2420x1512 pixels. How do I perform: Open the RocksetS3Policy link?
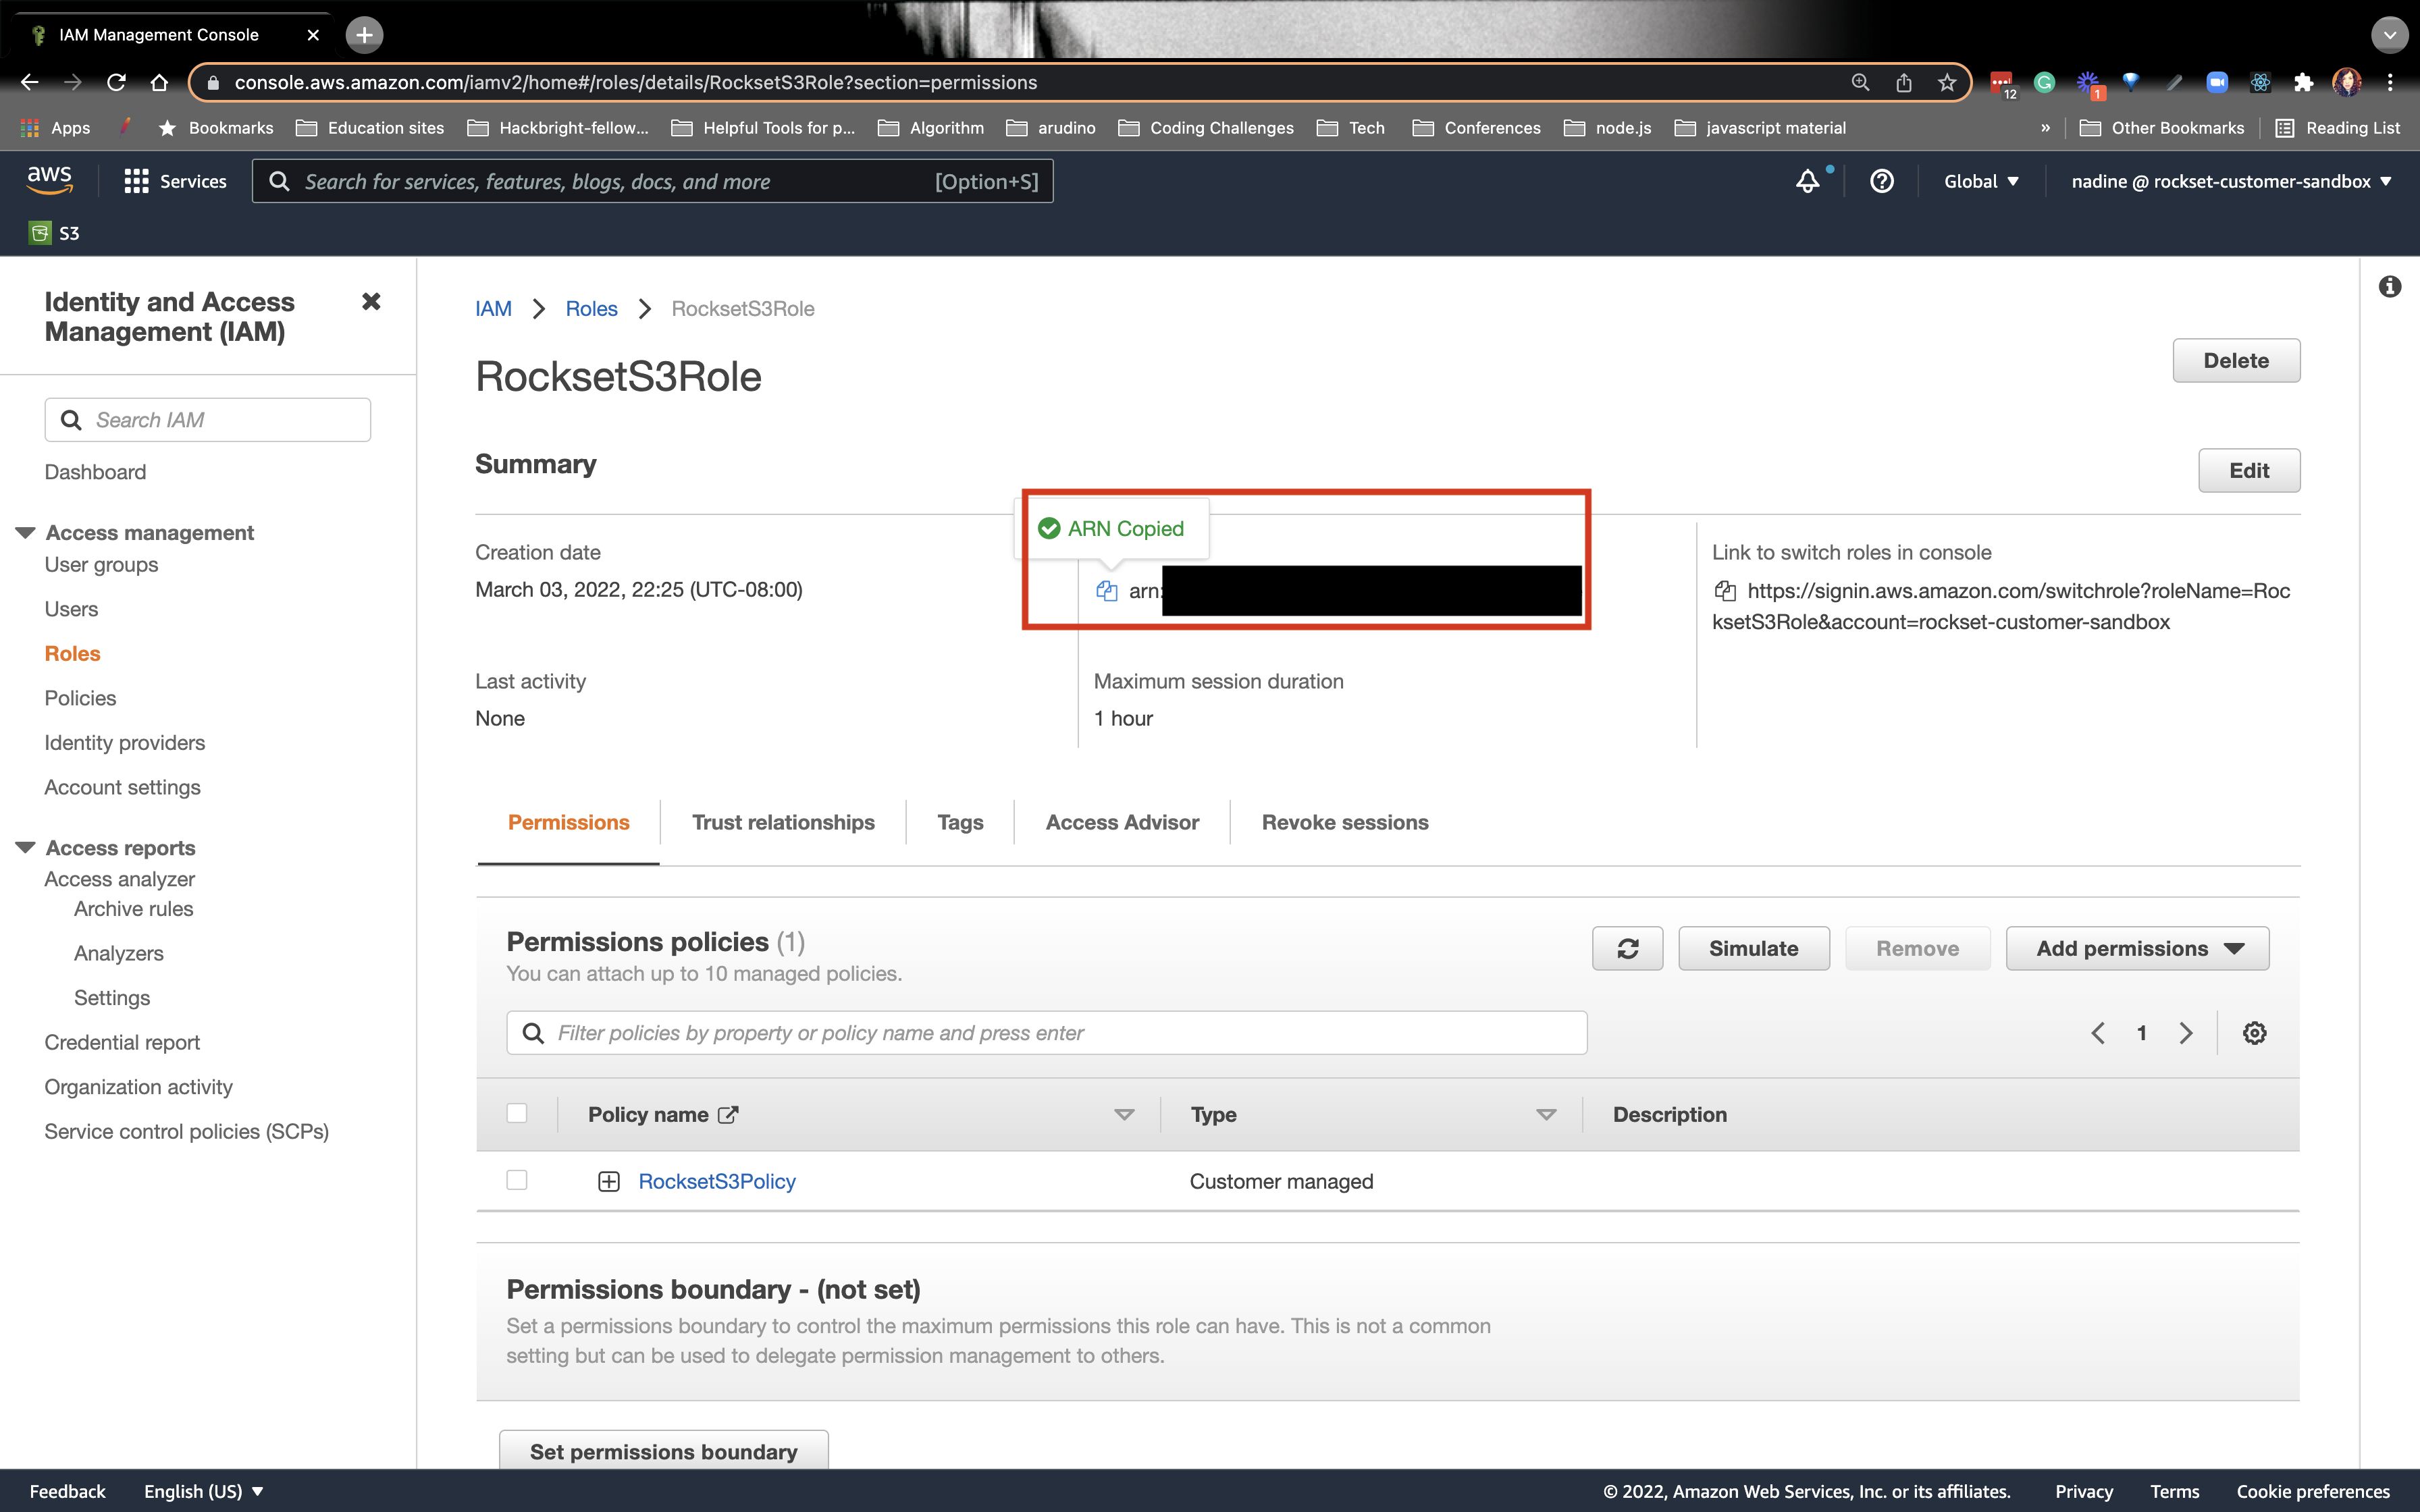717,1181
